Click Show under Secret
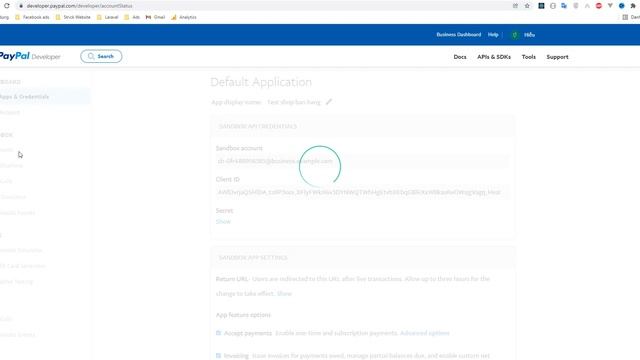 223,222
